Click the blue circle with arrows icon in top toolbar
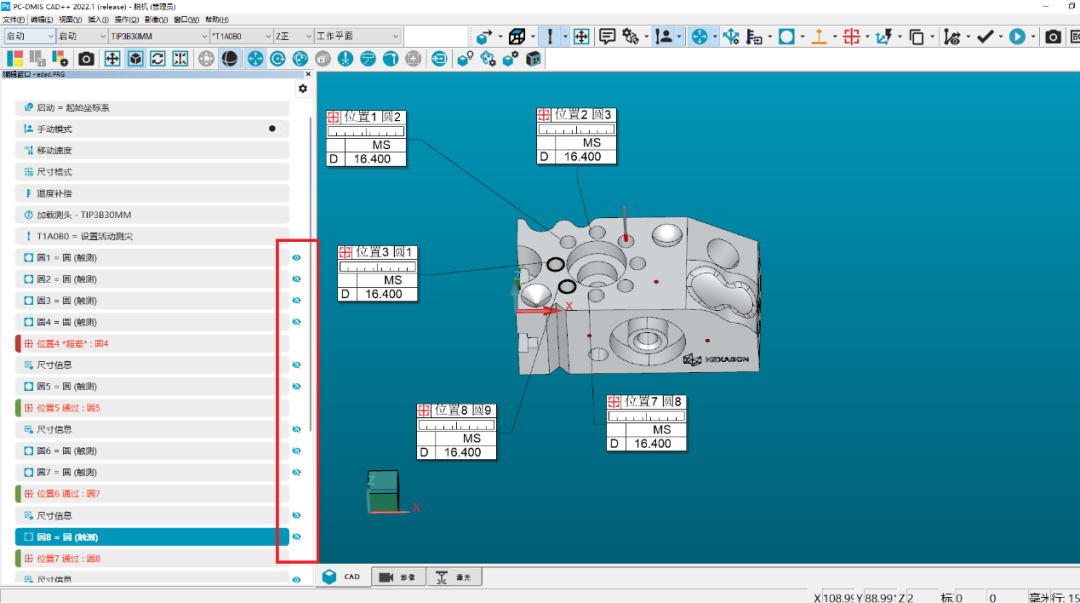Screen dimensions: 1080x603 699,37
